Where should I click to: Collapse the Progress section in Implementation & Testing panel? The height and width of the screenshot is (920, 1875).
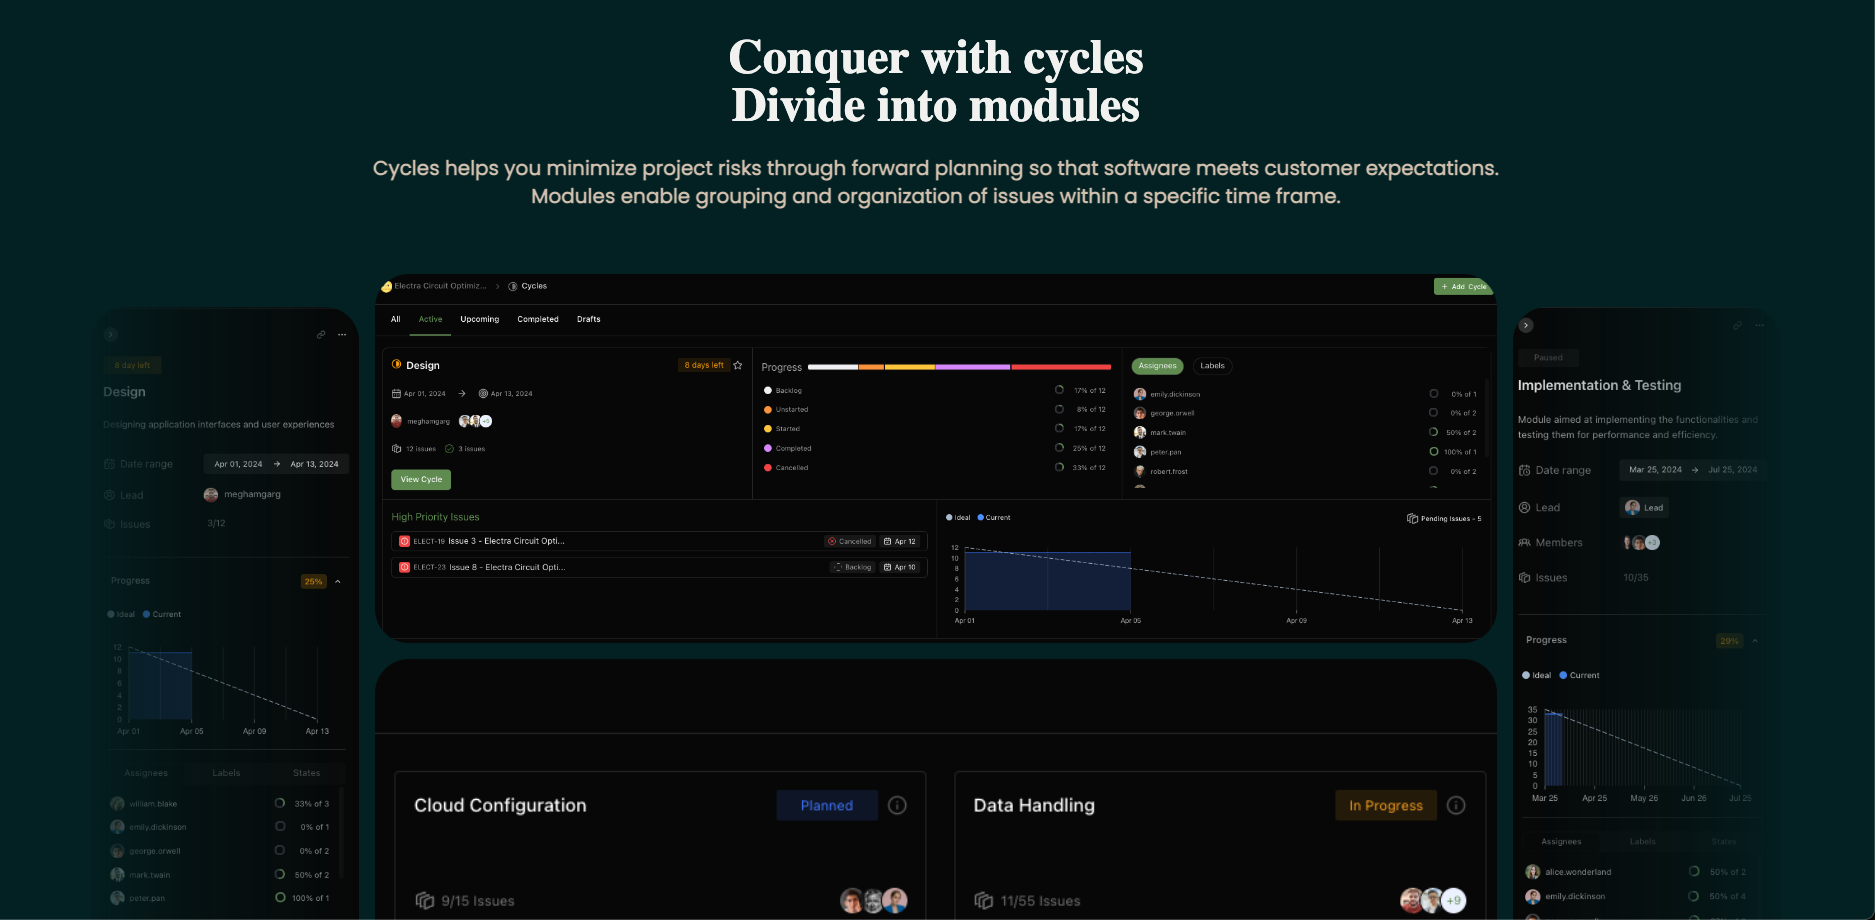(1755, 641)
